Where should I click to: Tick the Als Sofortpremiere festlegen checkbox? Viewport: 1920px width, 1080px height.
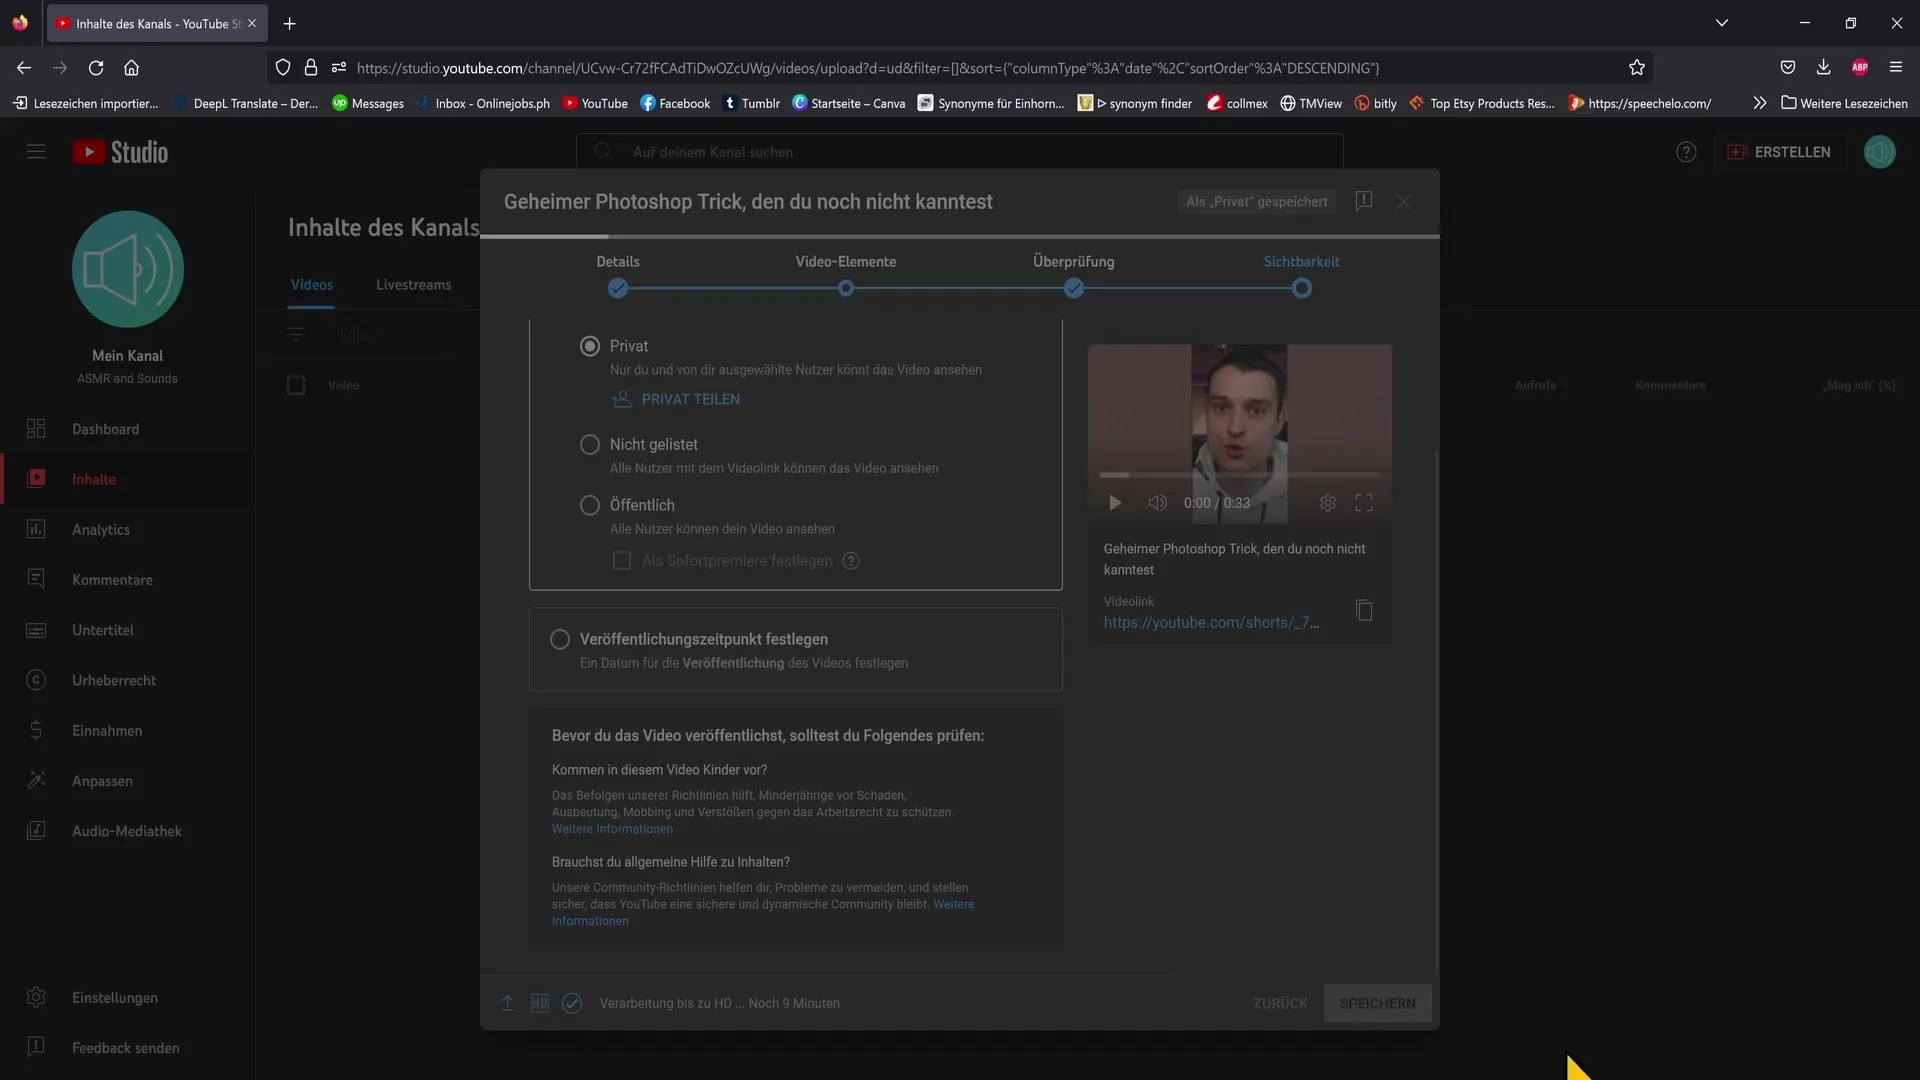pos(622,561)
